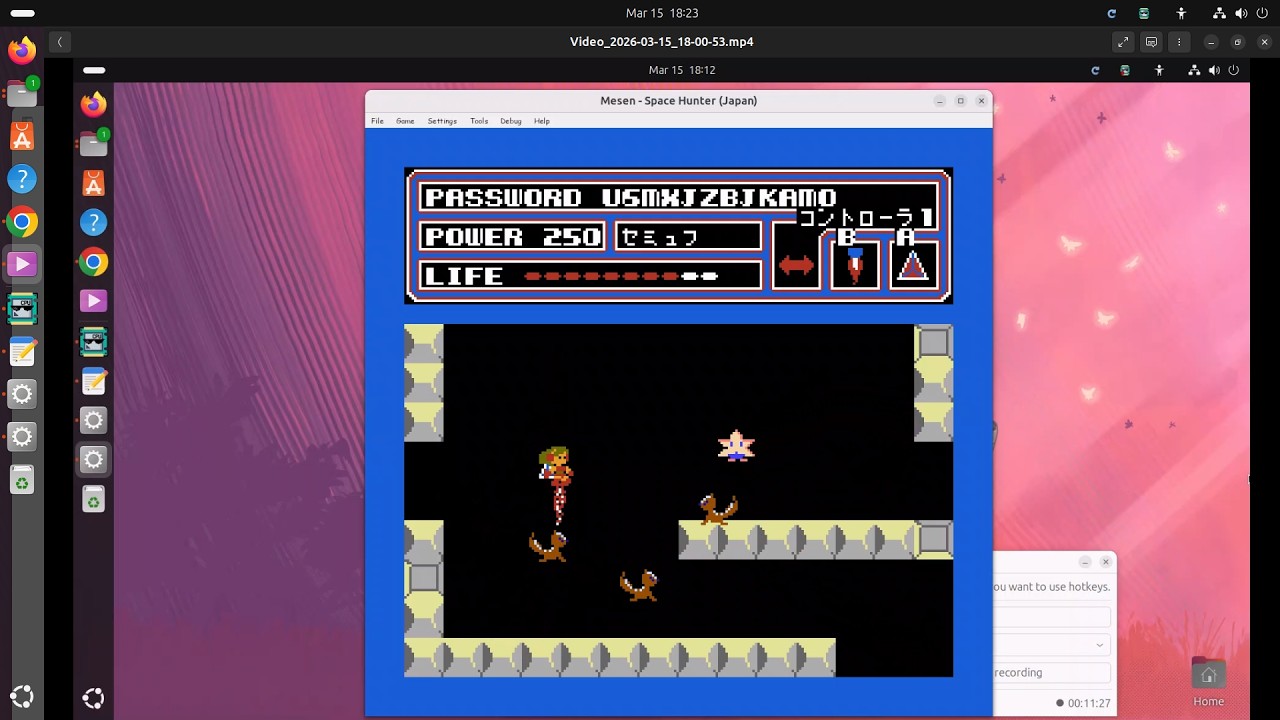Image resolution: width=1280 pixels, height=720 pixels.
Task: Click the highlighted Settings gear in recorded dock
Action: (x=93, y=459)
